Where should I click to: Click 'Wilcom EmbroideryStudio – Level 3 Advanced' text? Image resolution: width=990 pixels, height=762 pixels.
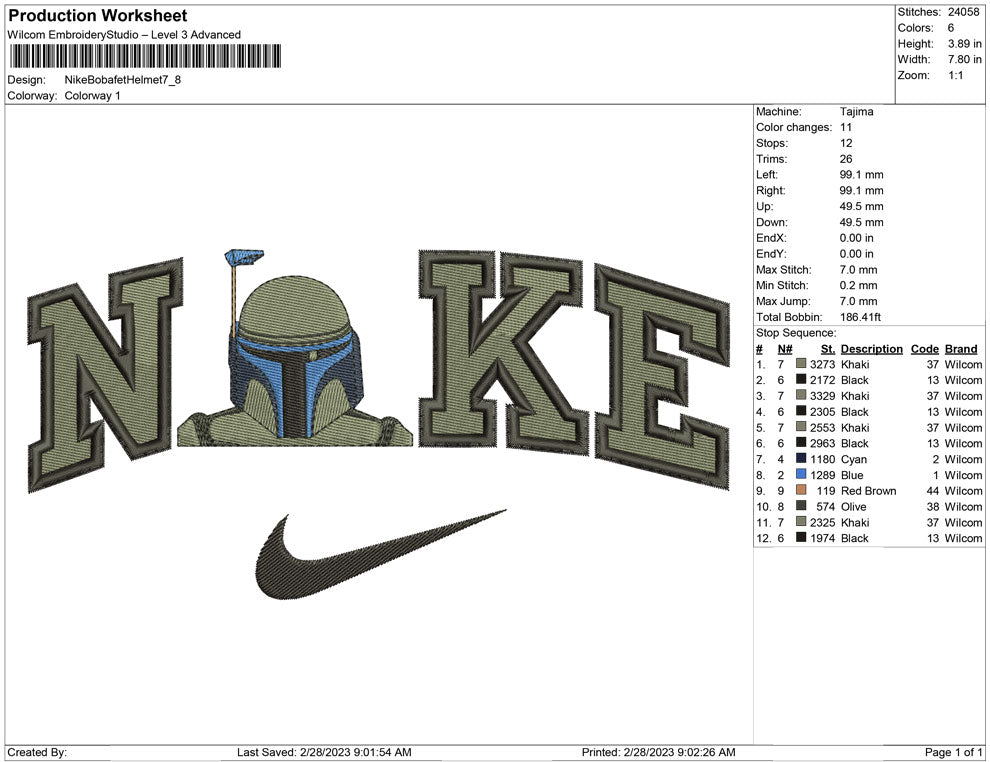point(124,35)
